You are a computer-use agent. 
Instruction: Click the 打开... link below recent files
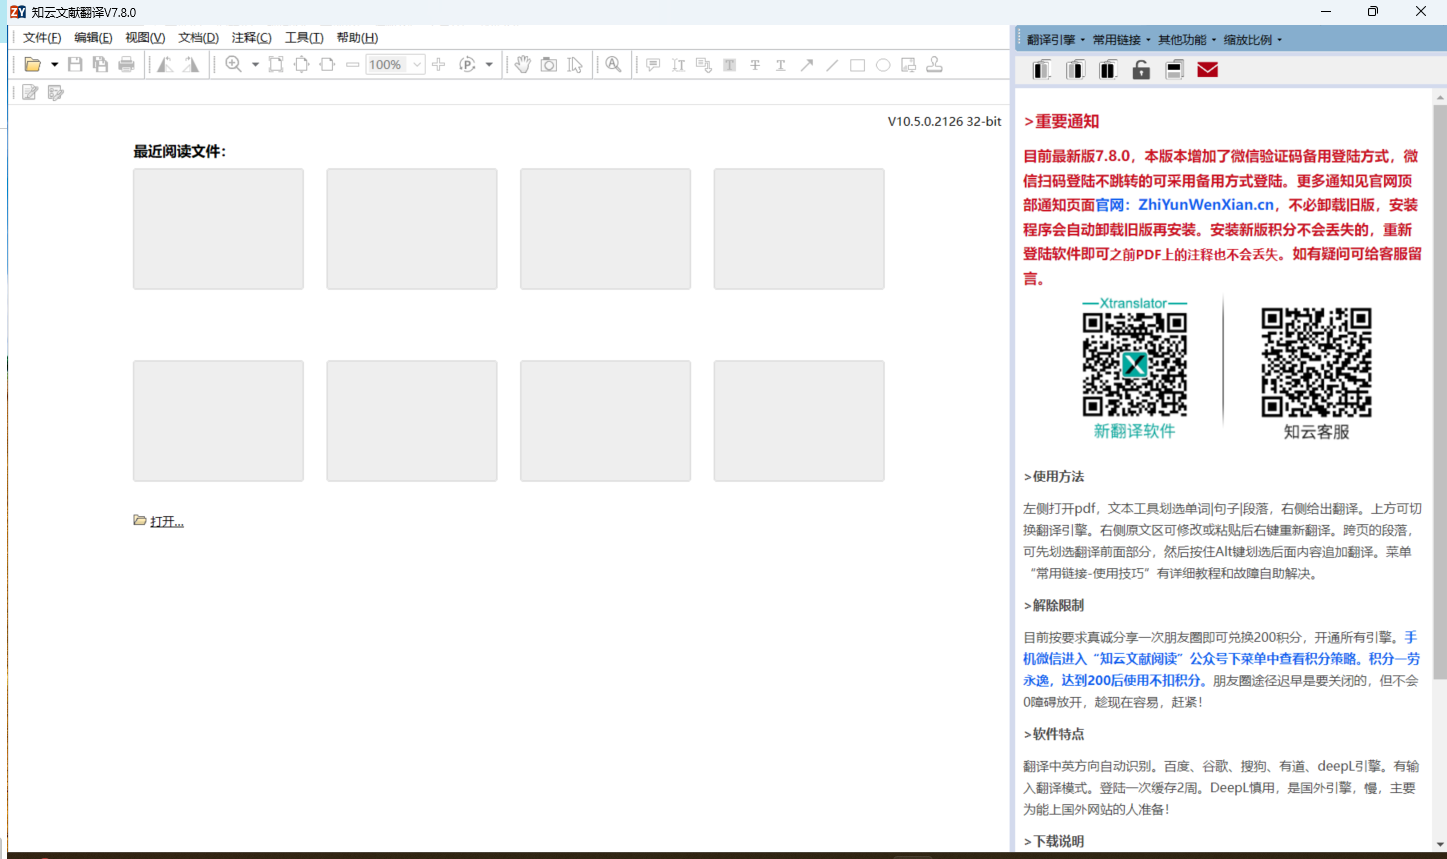[x=167, y=521]
